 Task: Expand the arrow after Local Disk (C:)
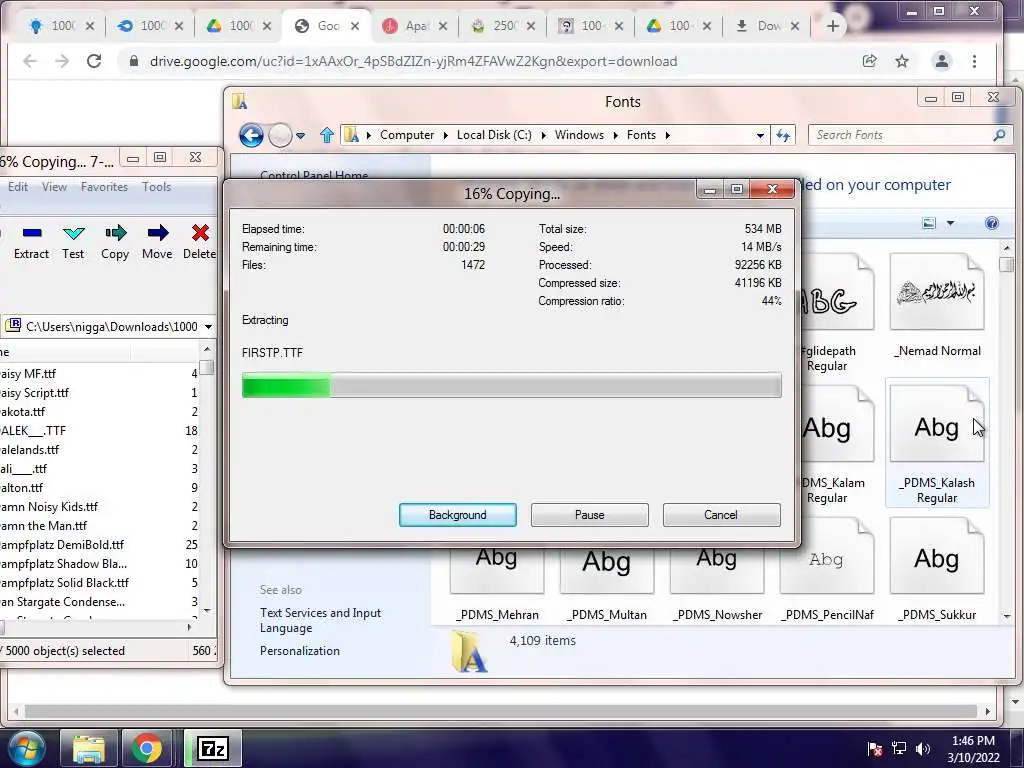pyautogui.click(x=543, y=135)
